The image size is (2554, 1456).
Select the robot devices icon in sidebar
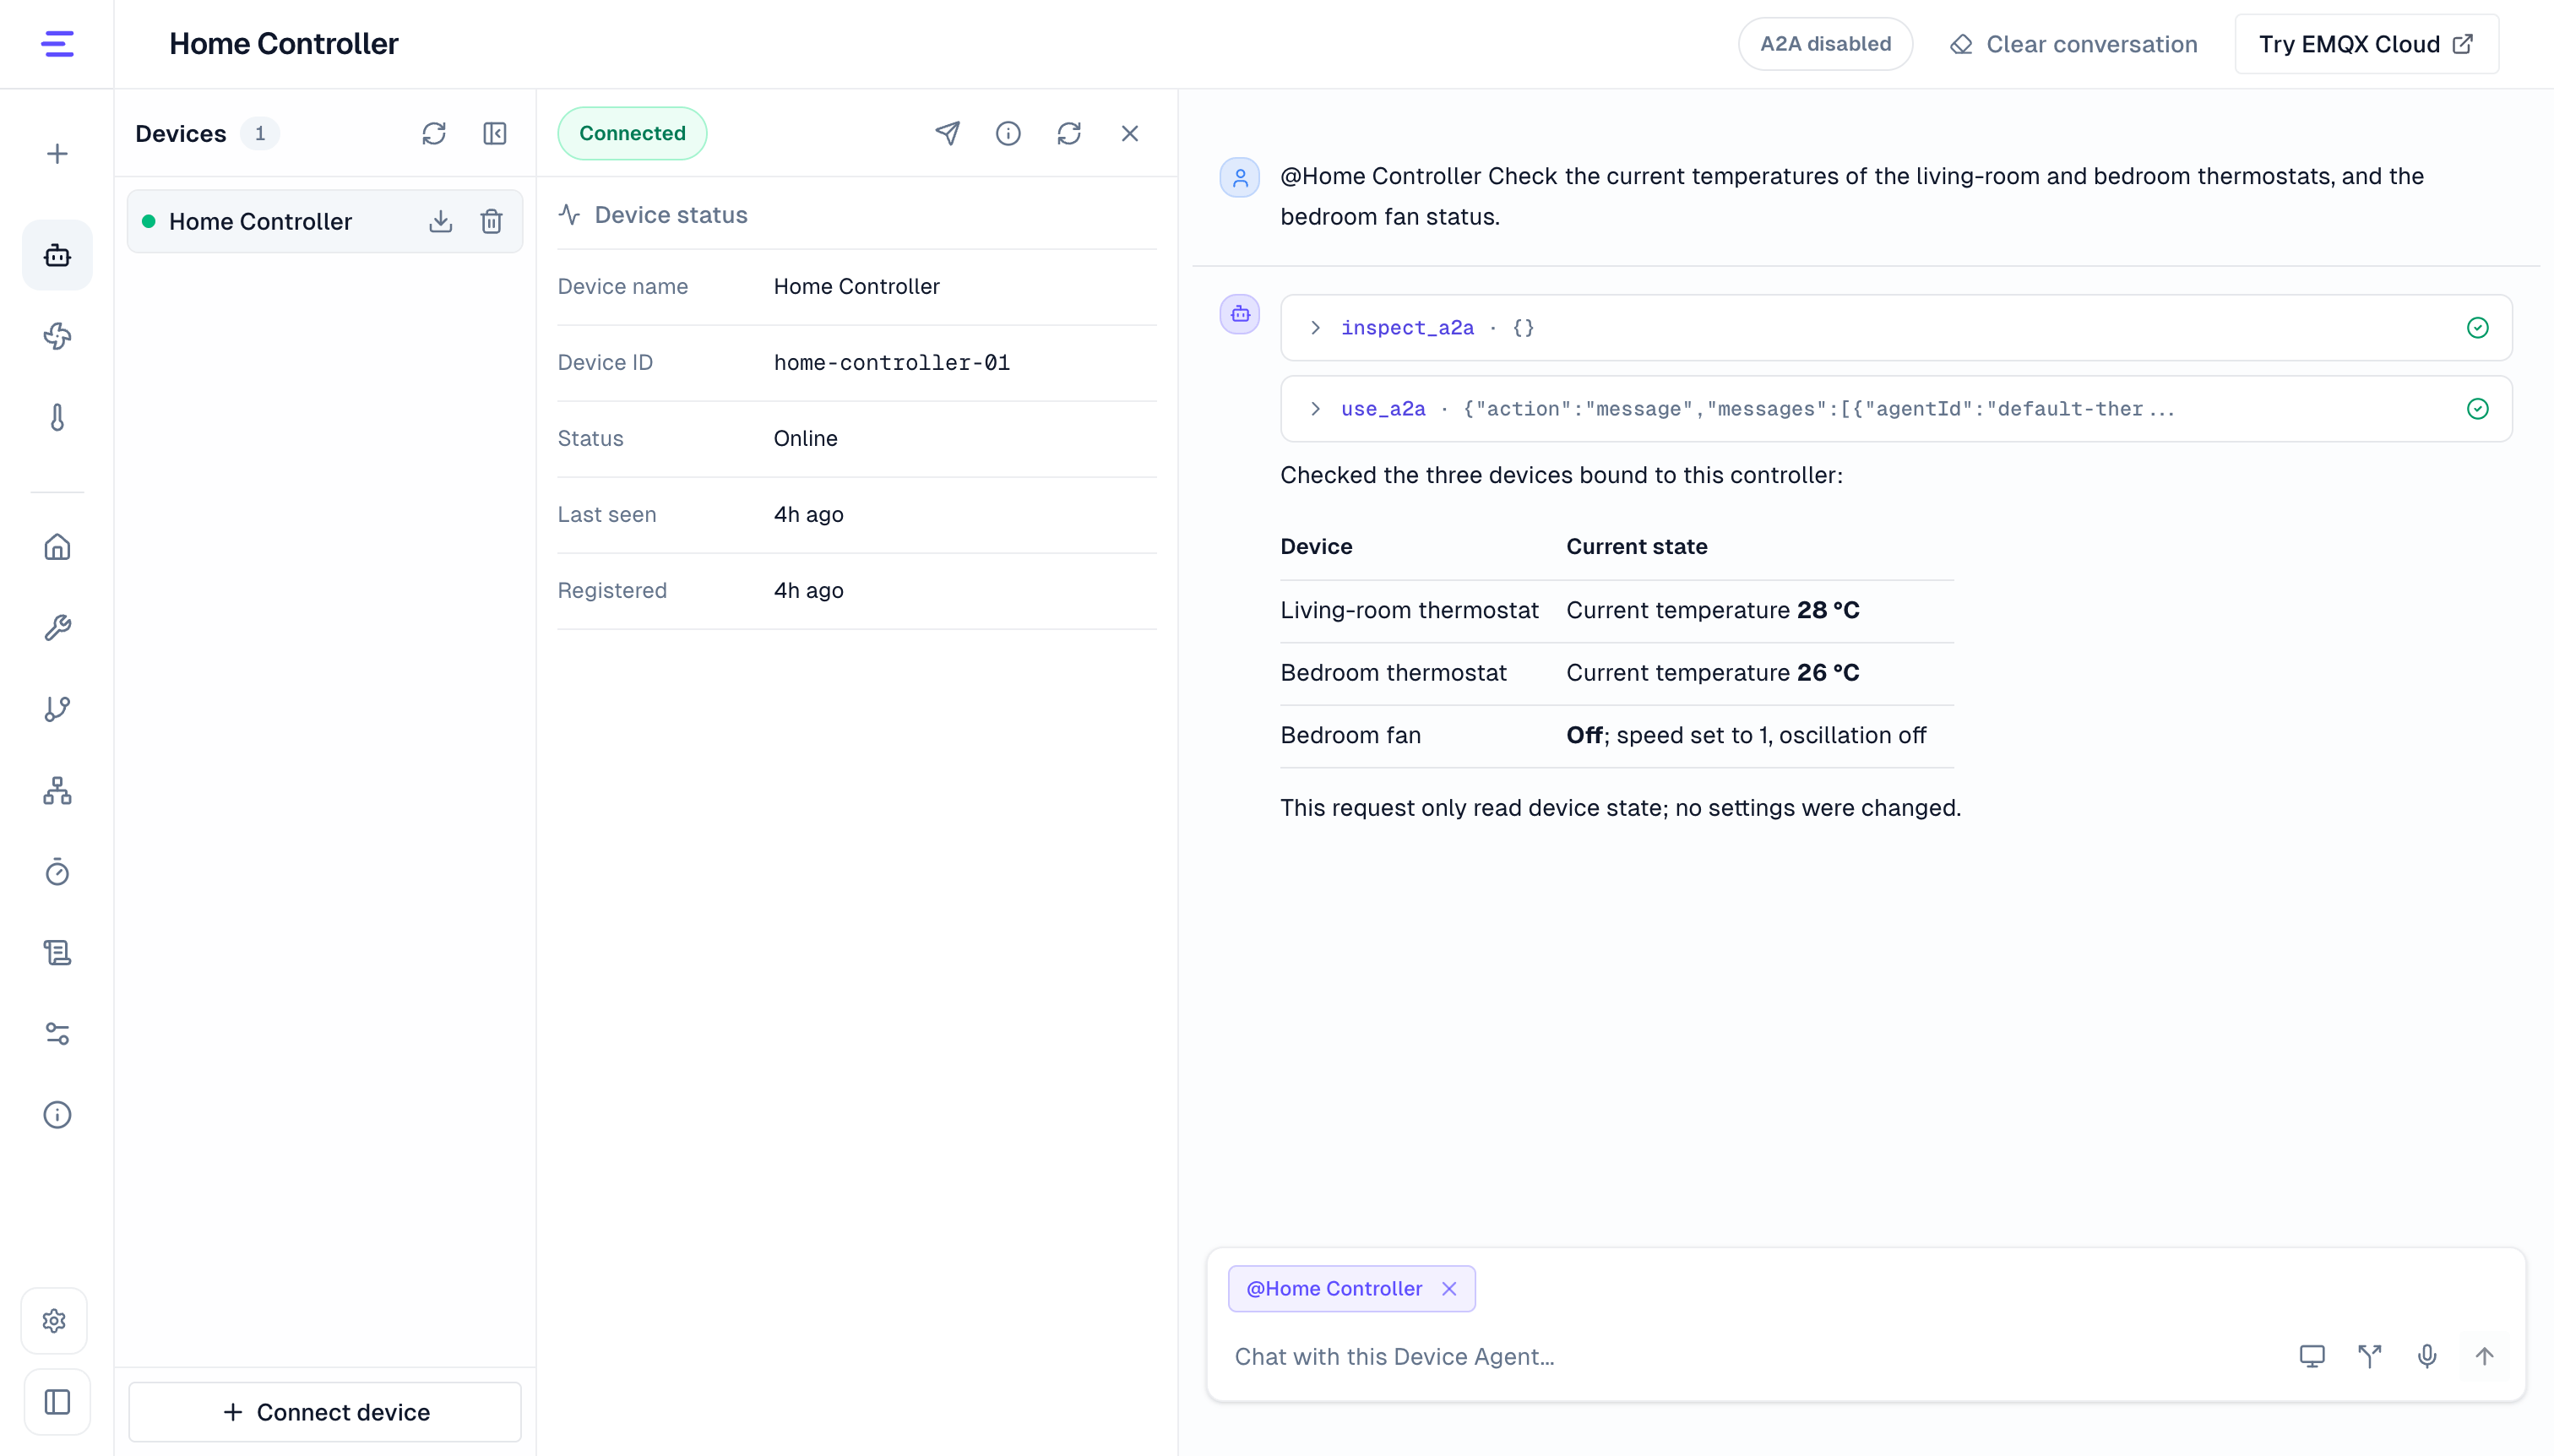[57, 255]
